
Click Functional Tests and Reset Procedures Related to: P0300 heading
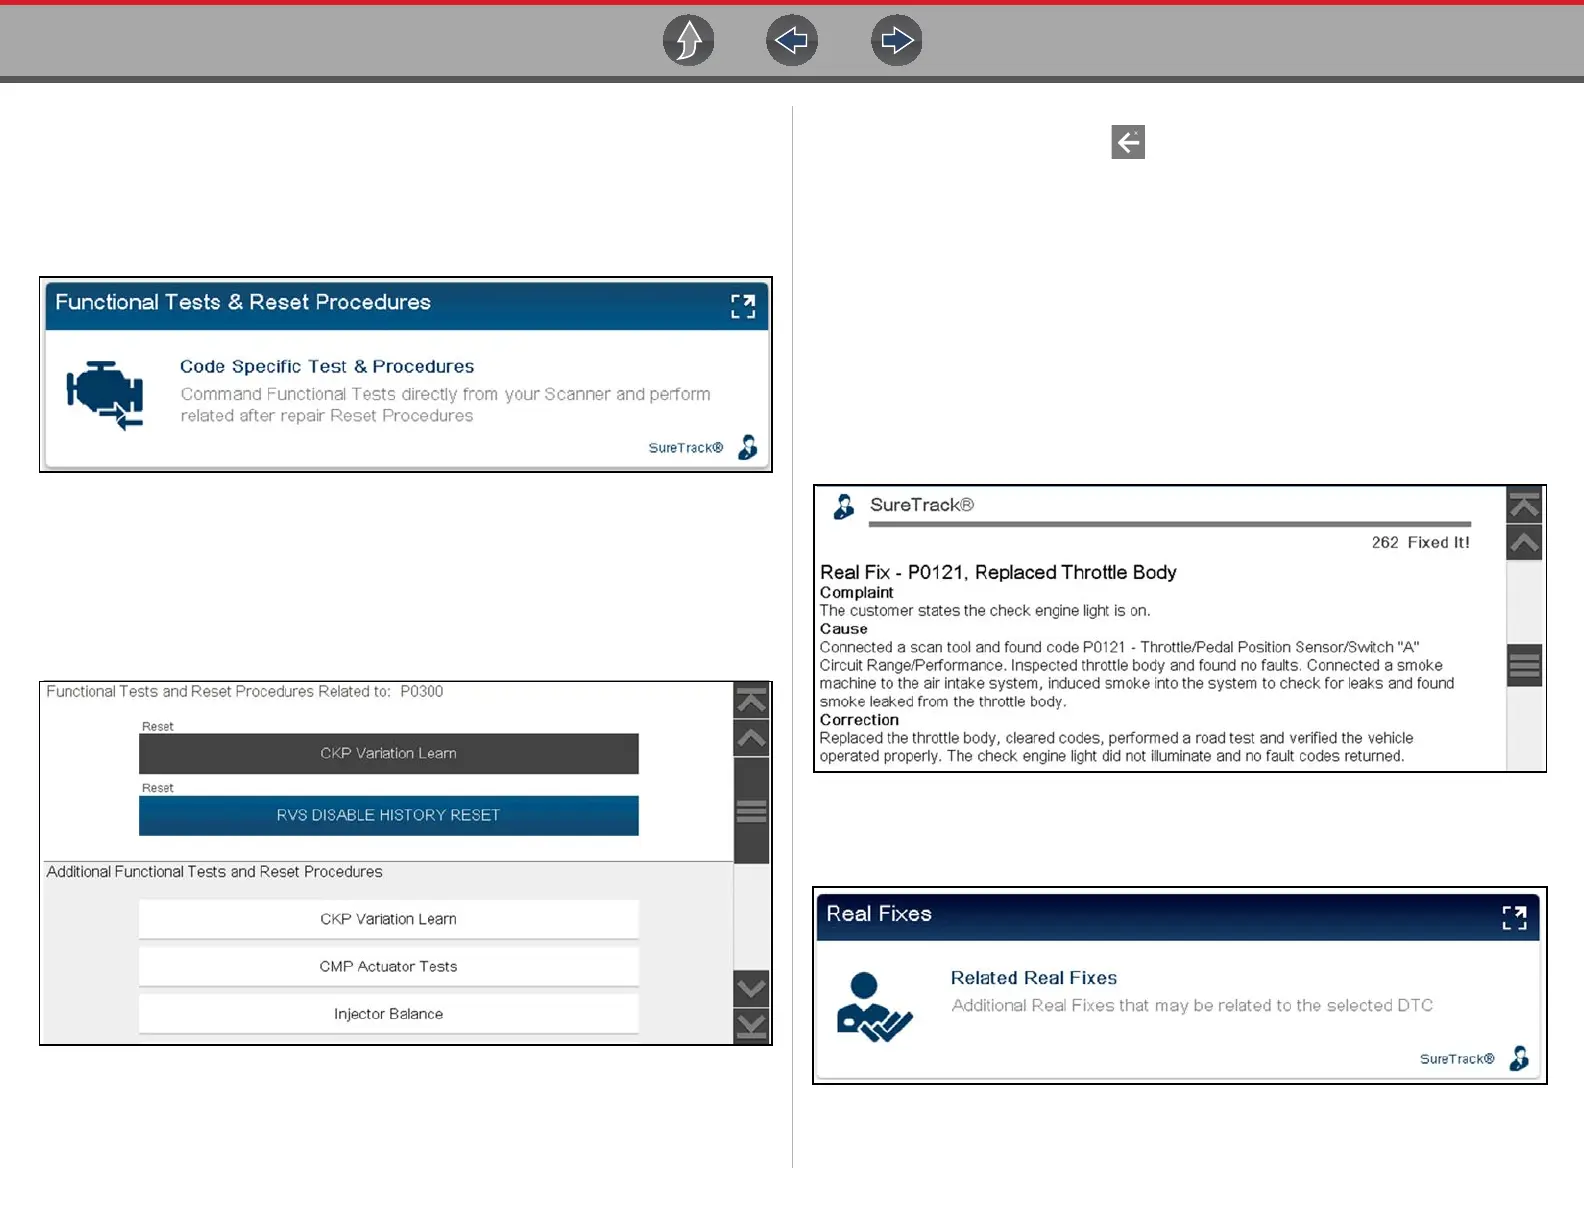[x=245, y=691]
